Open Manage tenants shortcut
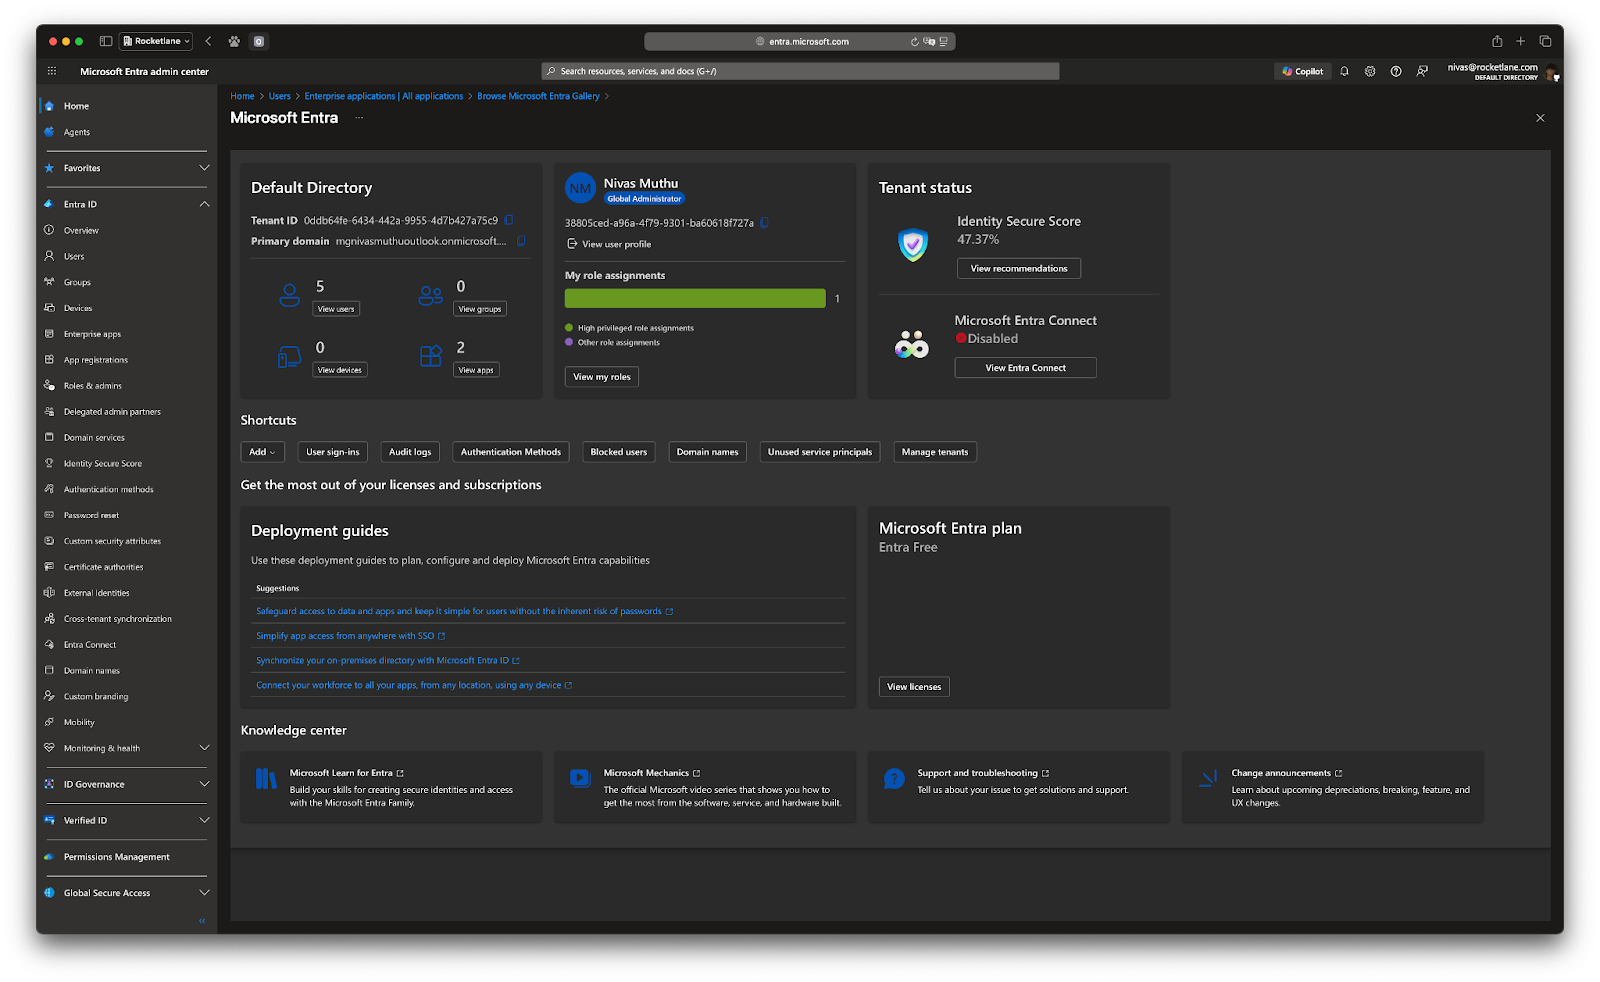Image resolution: width=1600 pixels, height=982 pixels. point(935,452)
